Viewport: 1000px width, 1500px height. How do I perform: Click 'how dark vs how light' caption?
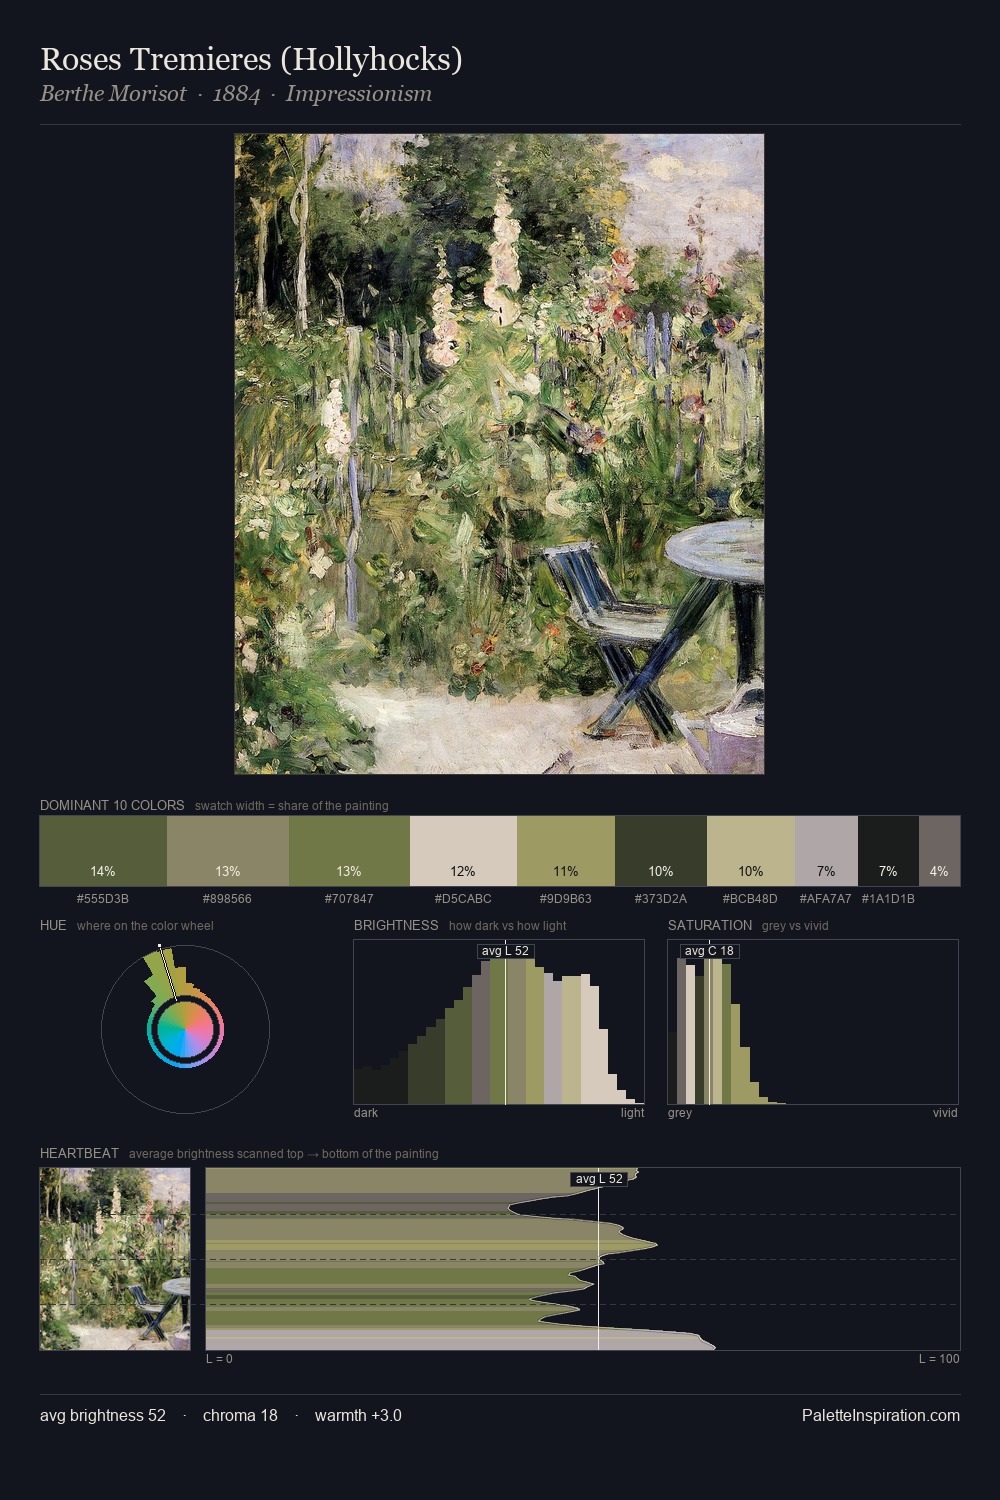click(x=508, y=926)
